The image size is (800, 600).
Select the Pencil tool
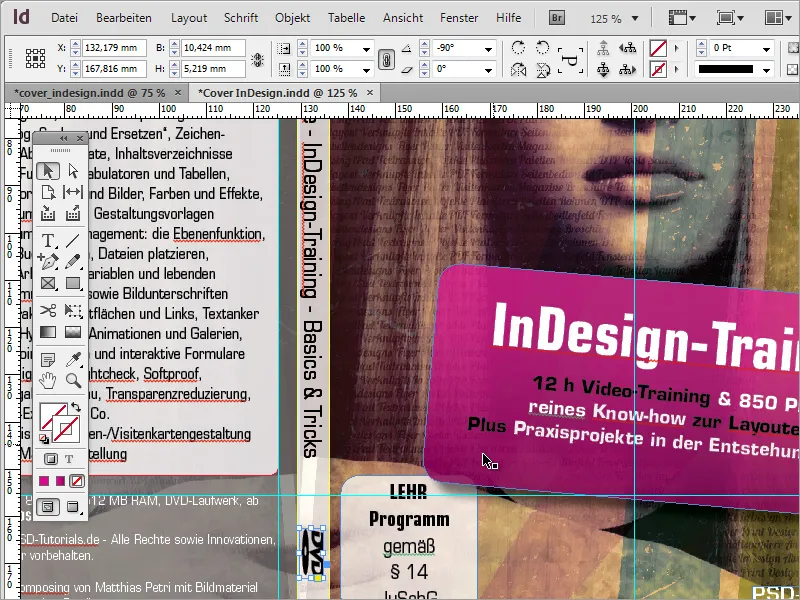[x=73, y=261]
